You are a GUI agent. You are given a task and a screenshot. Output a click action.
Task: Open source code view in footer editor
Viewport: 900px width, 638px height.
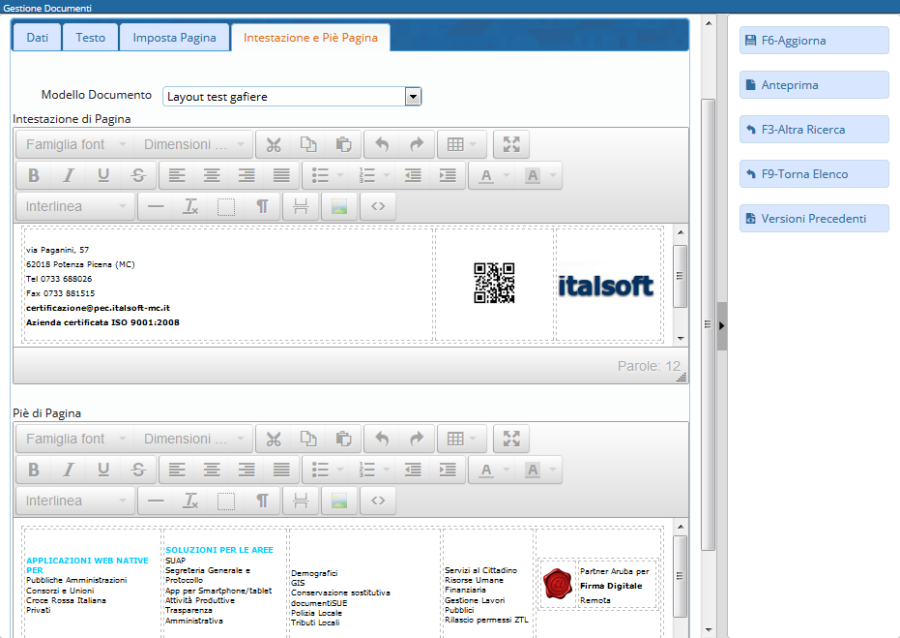tap(377, 500)
